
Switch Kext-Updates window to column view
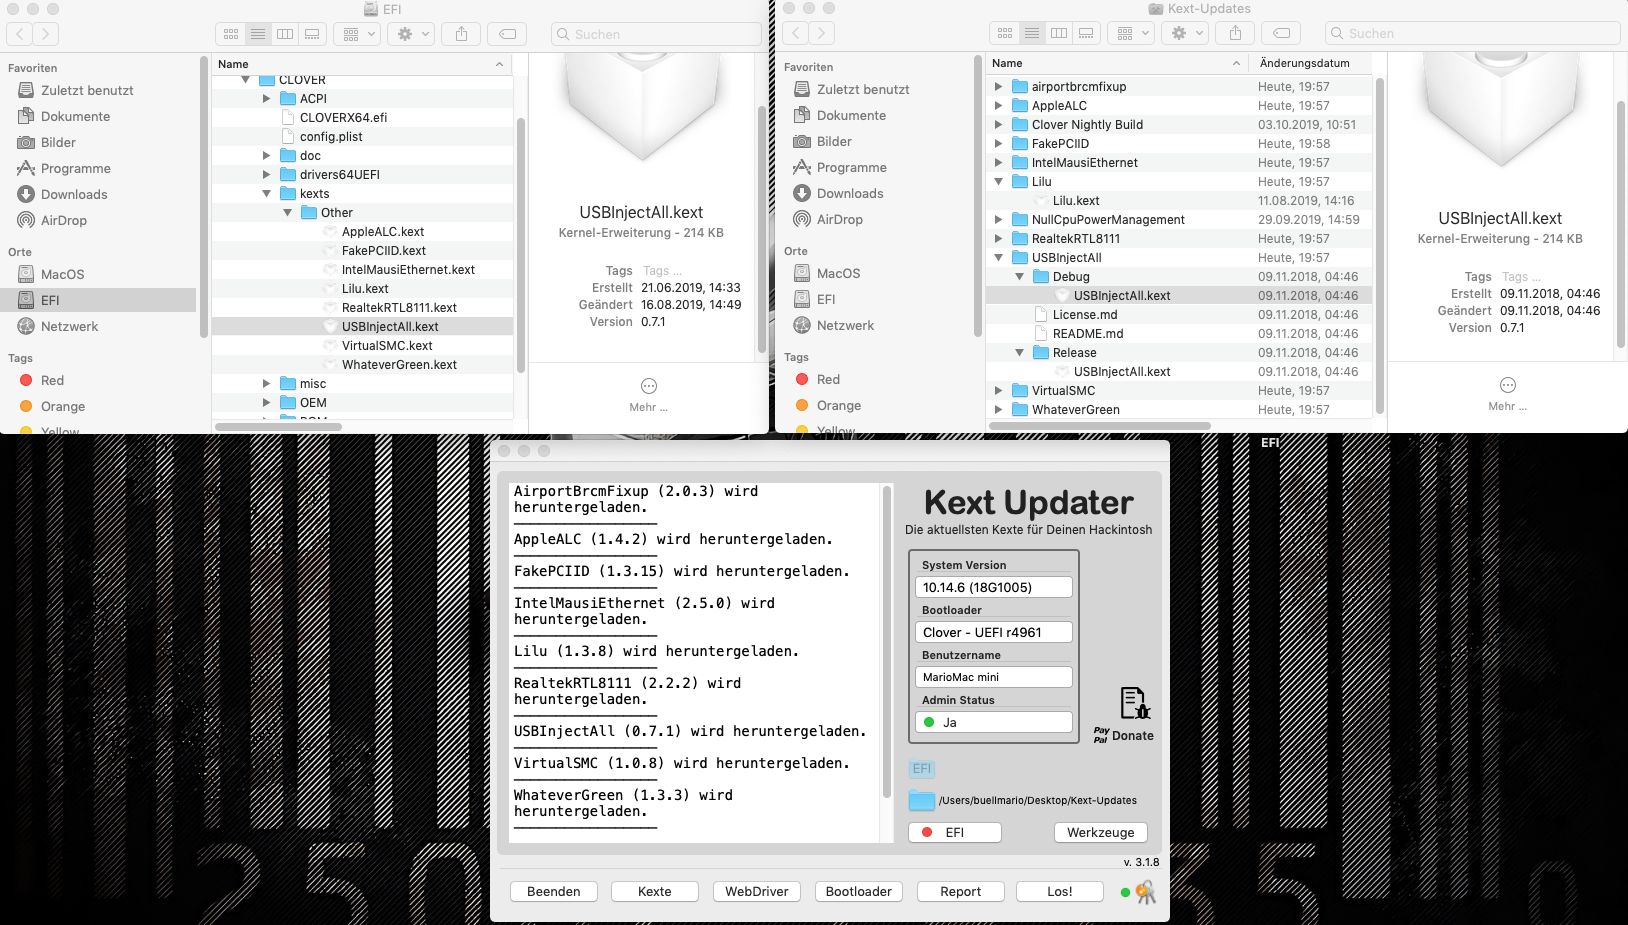tap(1059, 33)
